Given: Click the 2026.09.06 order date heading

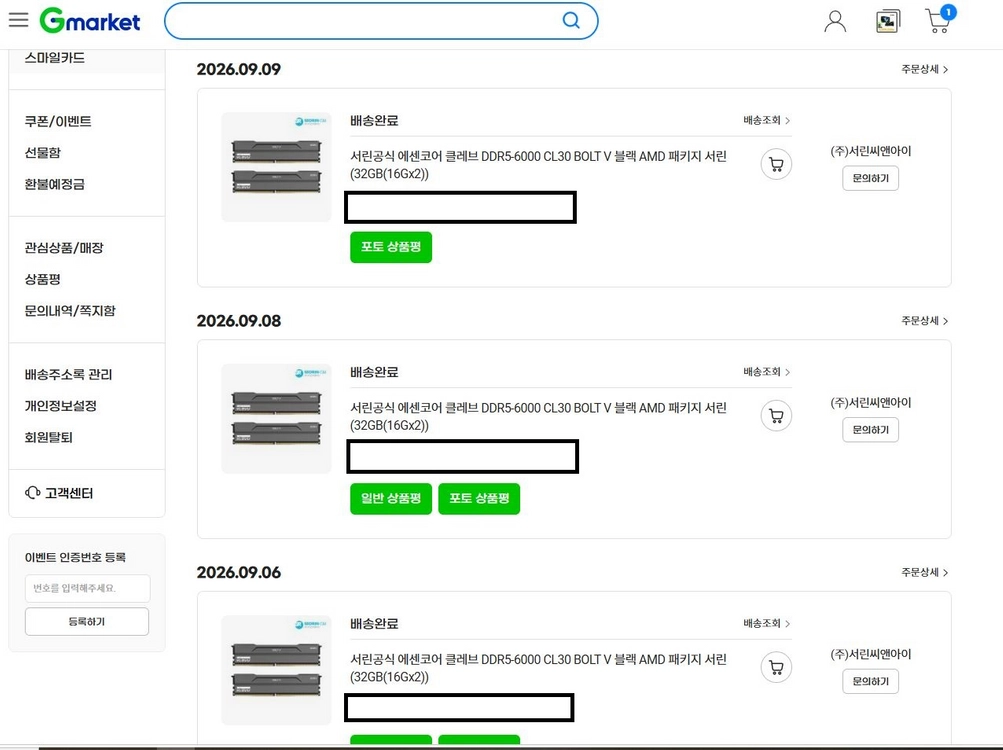Looking at the screenshot, I should (x=239, y=572).
